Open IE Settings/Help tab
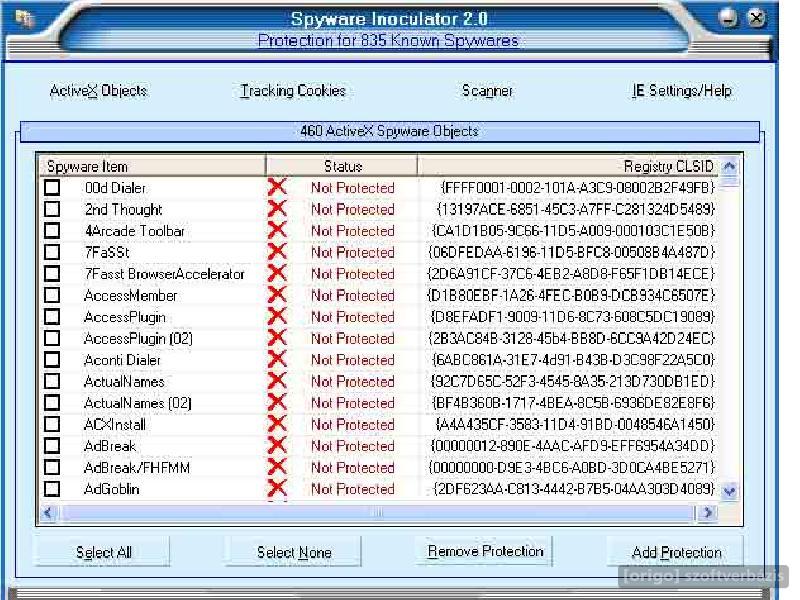The height and width of the screenshot is (600, 800). [682, 91]
